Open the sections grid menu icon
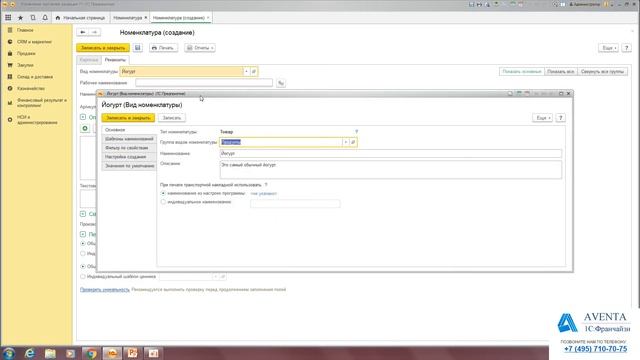This screenshot has width=640, height=360. click(x=8, y=18)
